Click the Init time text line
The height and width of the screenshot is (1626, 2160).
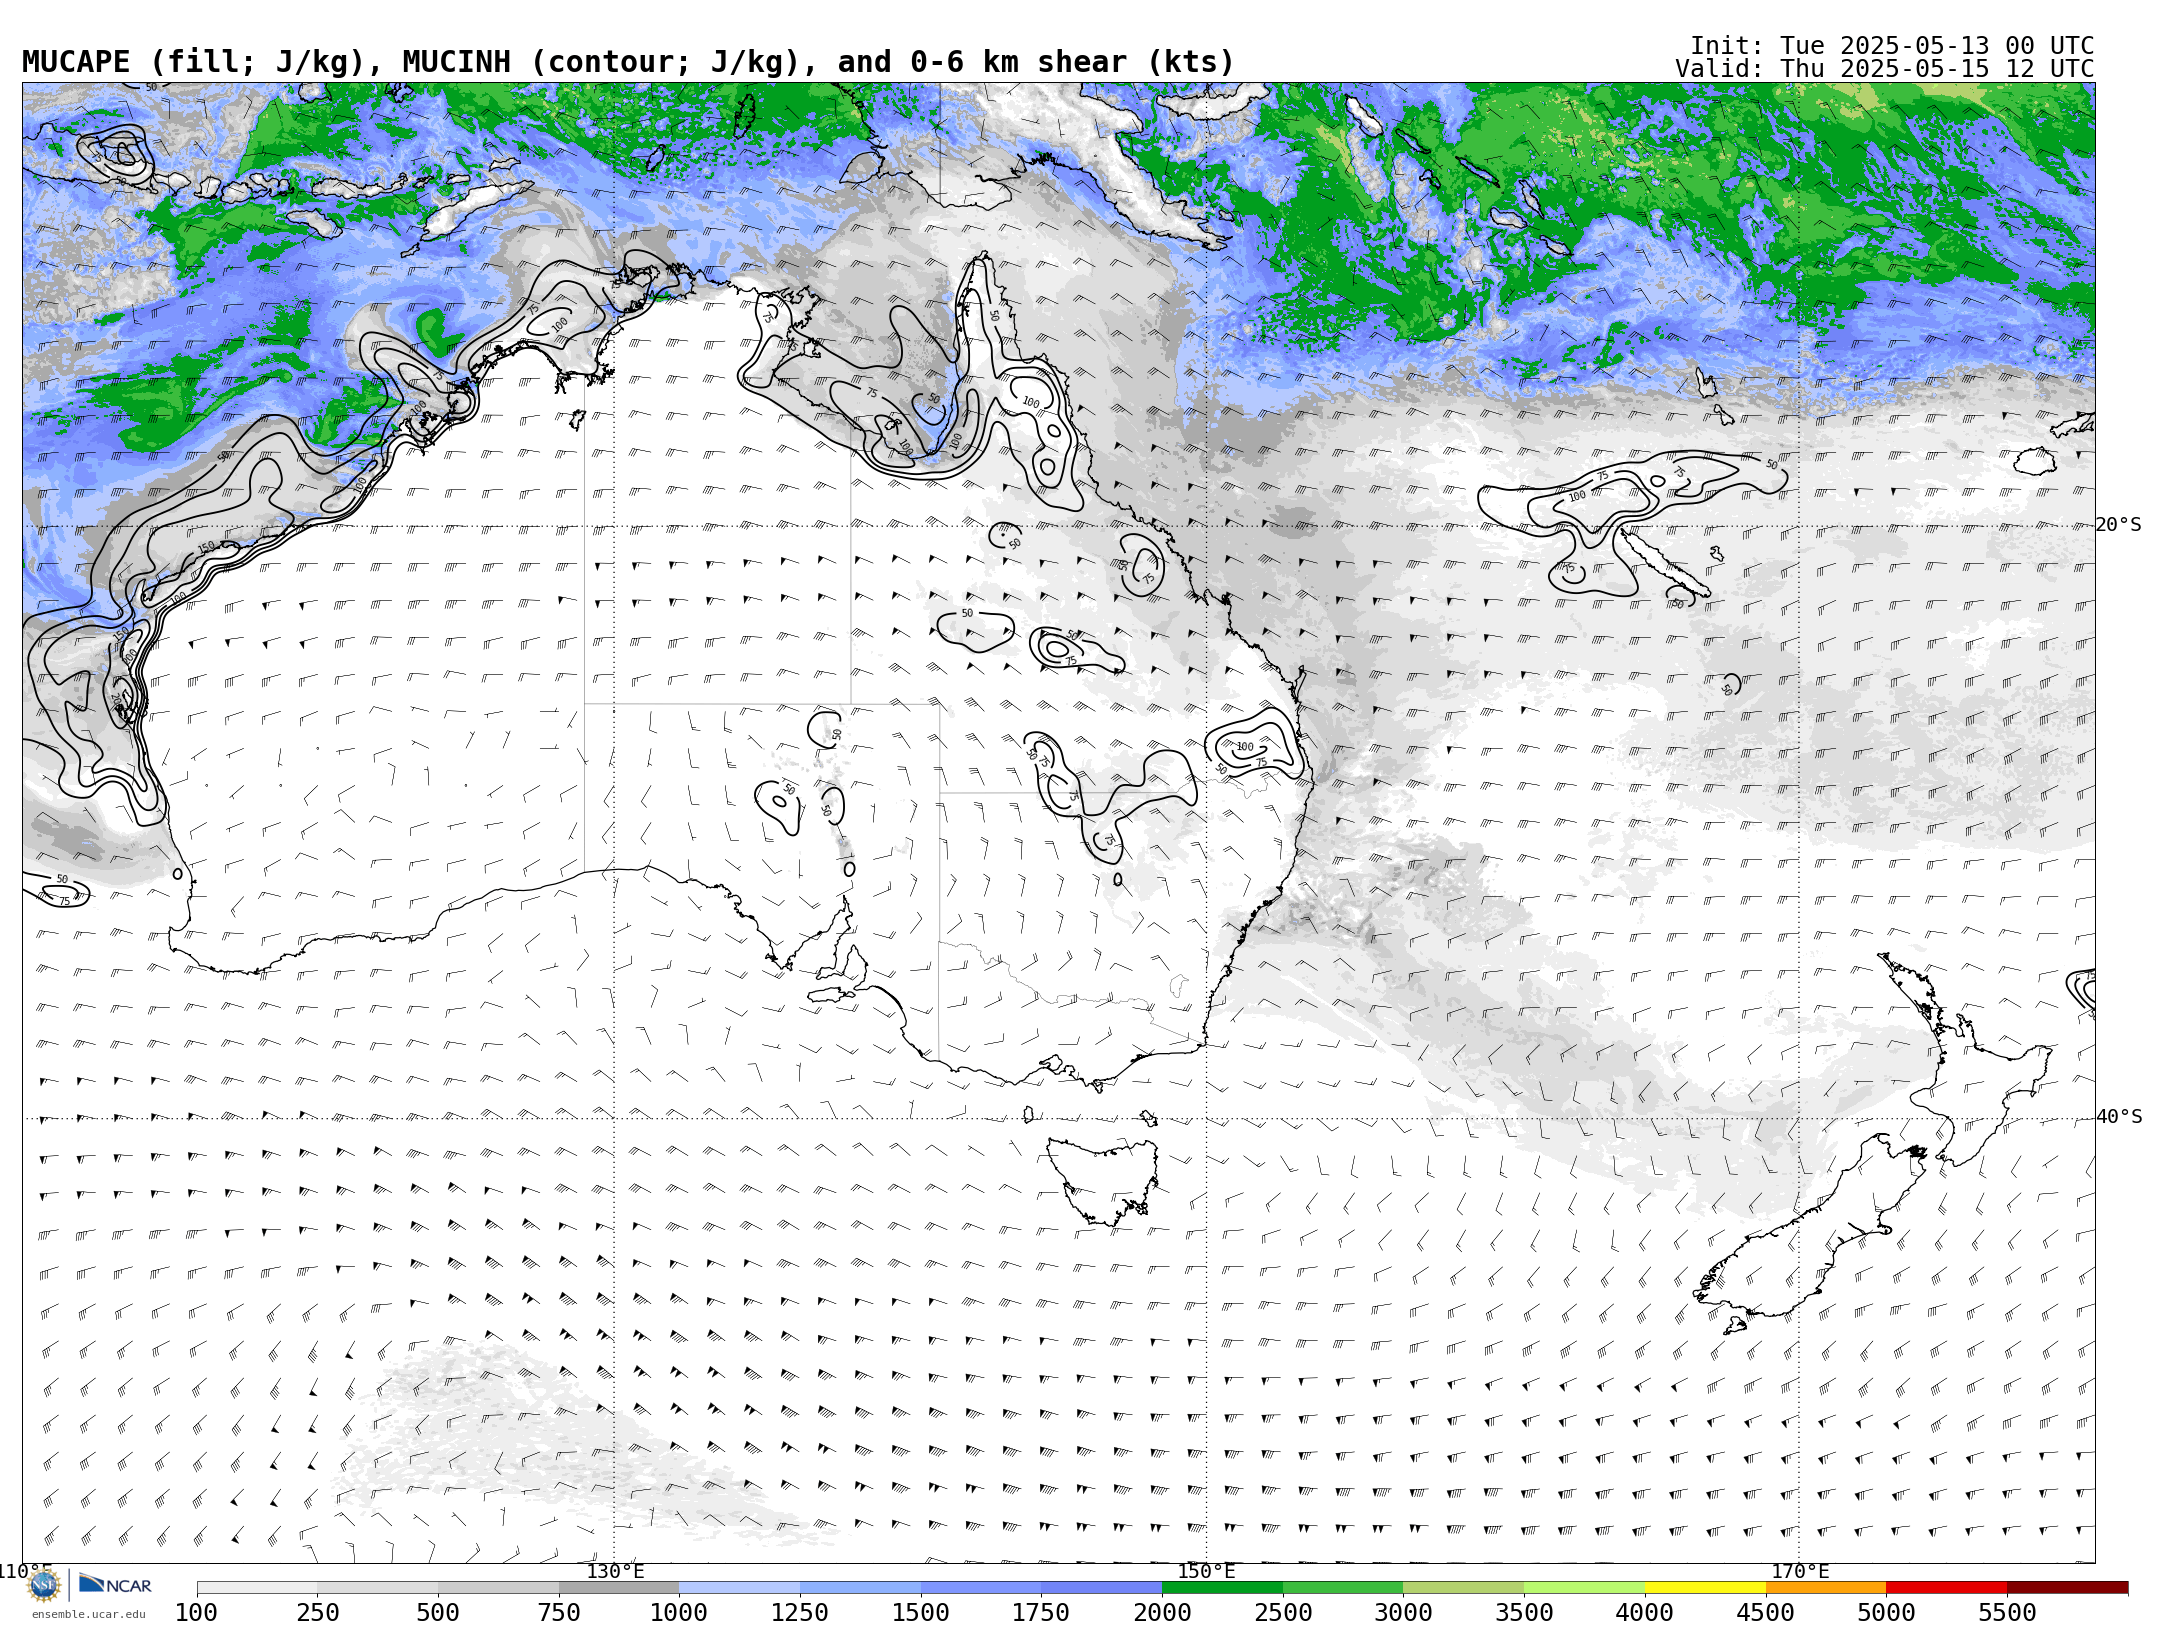click(x=1892, y=46)
